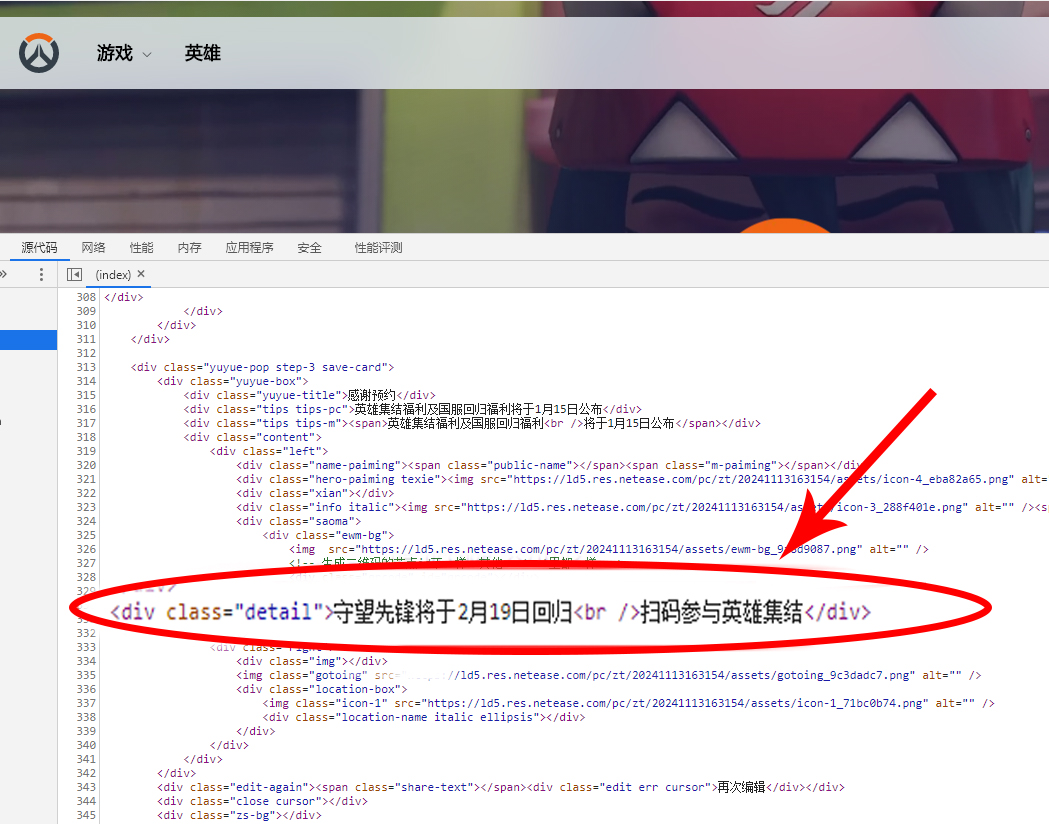
Task: Click the location-name italic ellipsis line
Action: coord(423,718)
